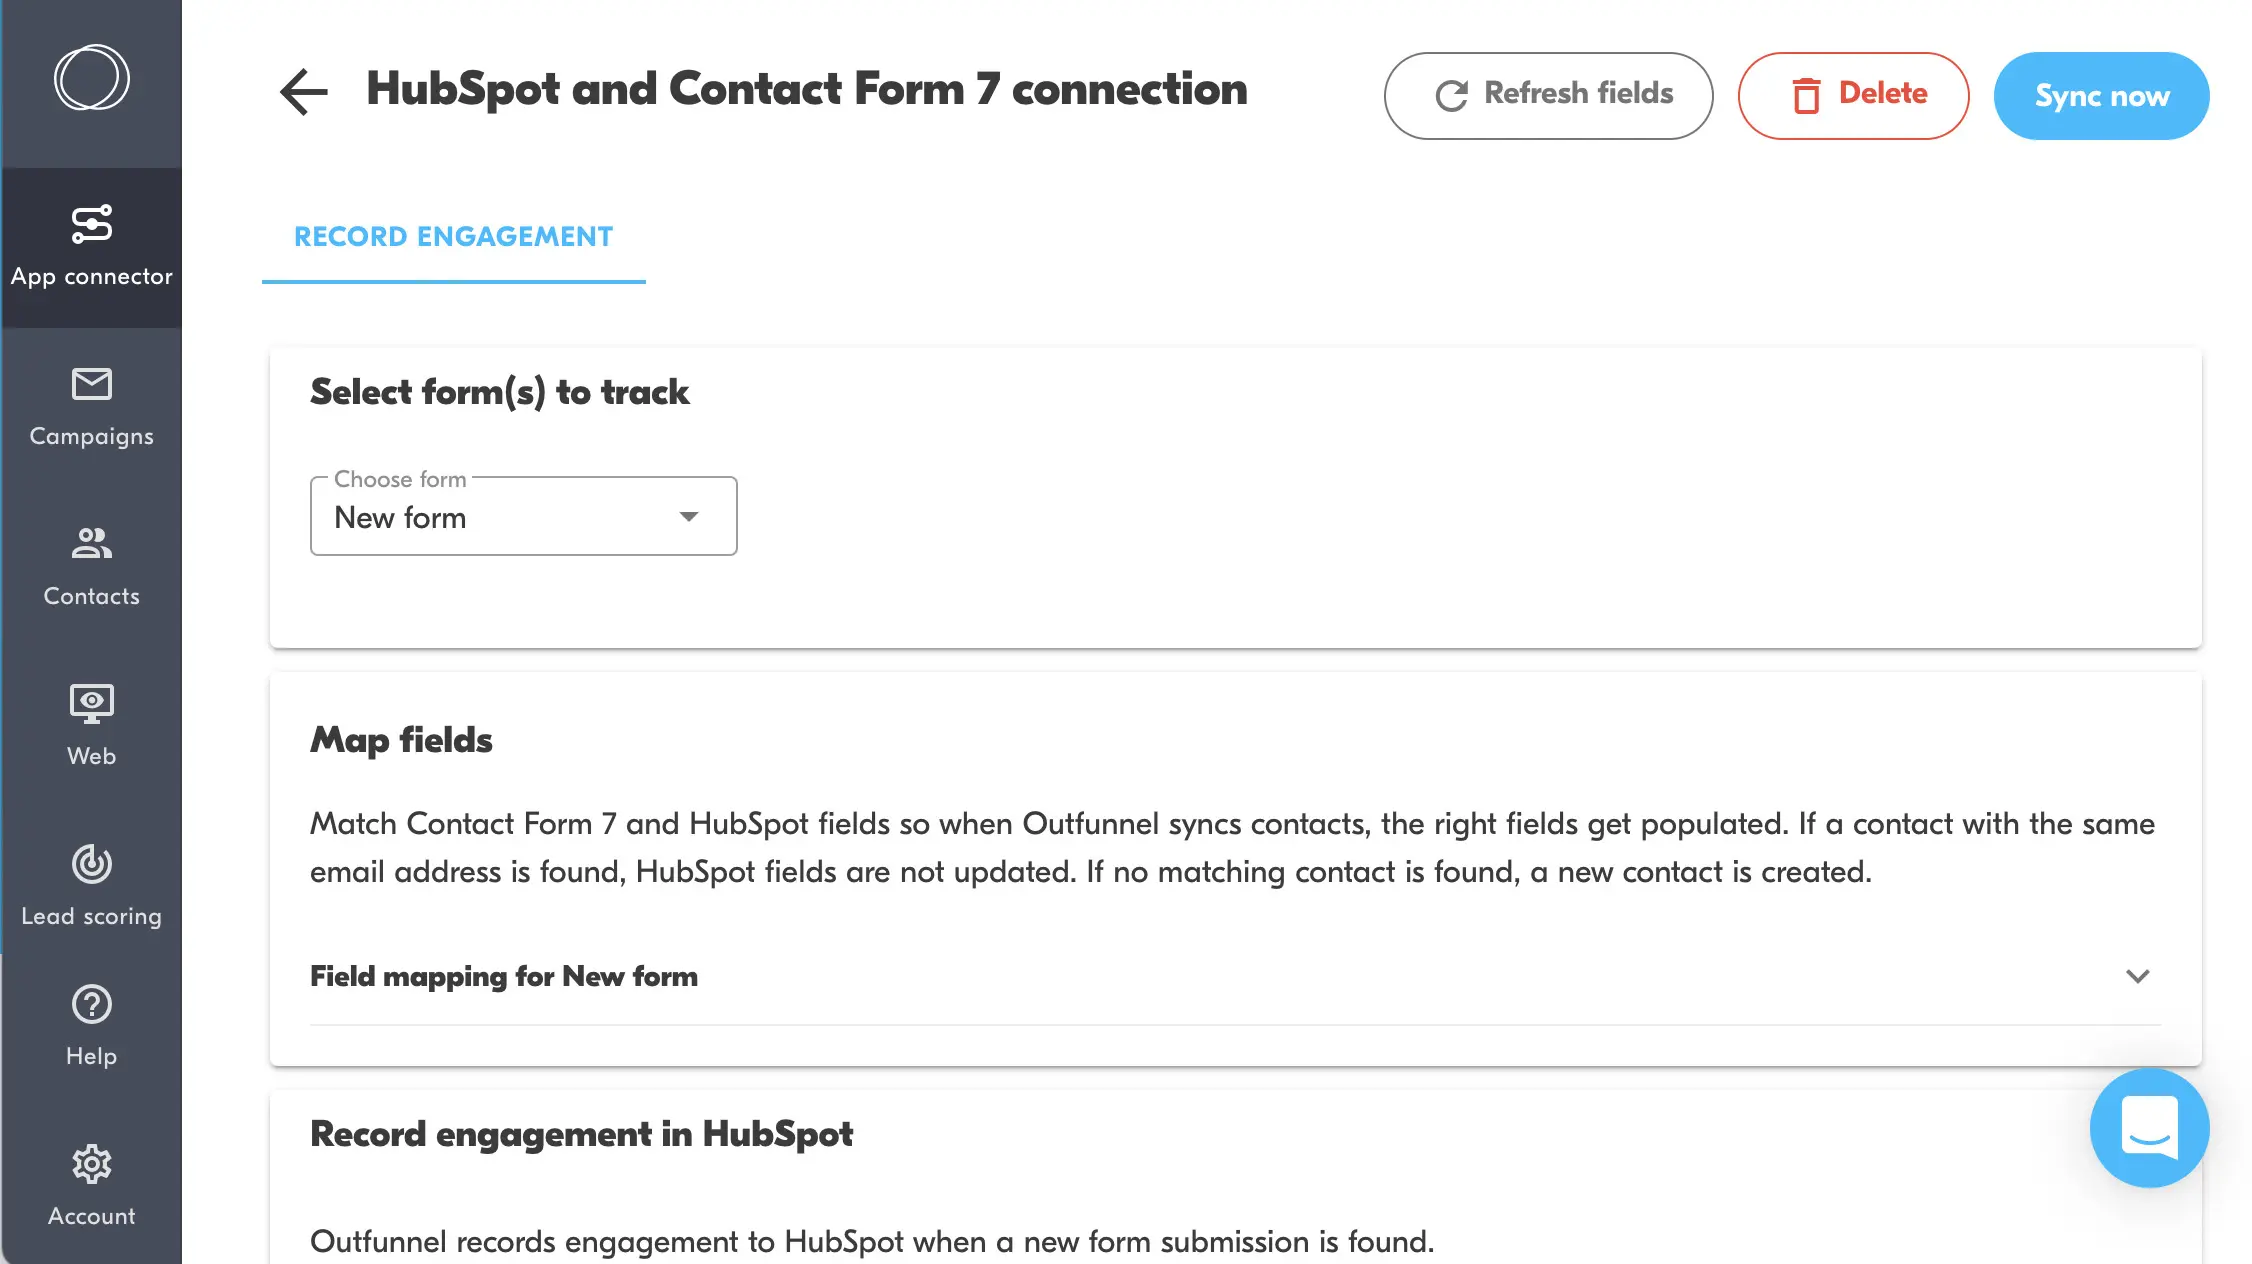Viewport: 2252px width, 1264px height.
Task: Open the chat support widget
Action: (2149, 1127)
